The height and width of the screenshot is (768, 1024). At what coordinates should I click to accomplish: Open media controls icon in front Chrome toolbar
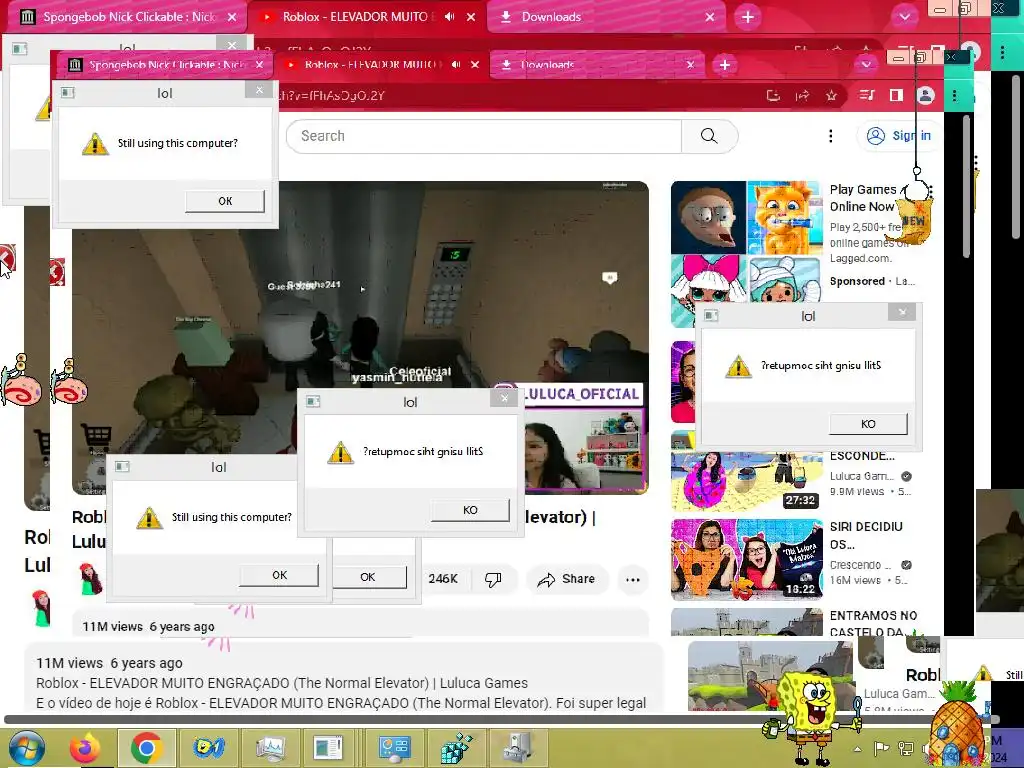(867, 96)
